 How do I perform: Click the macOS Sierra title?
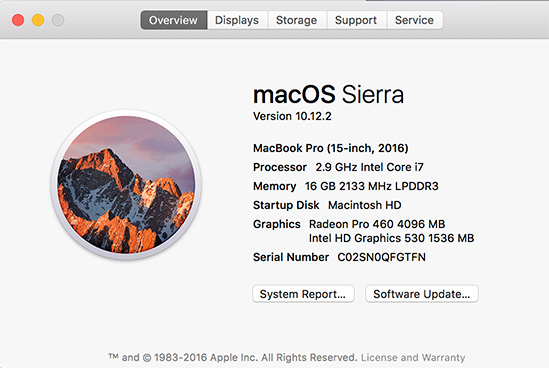(x=328, y=95)
